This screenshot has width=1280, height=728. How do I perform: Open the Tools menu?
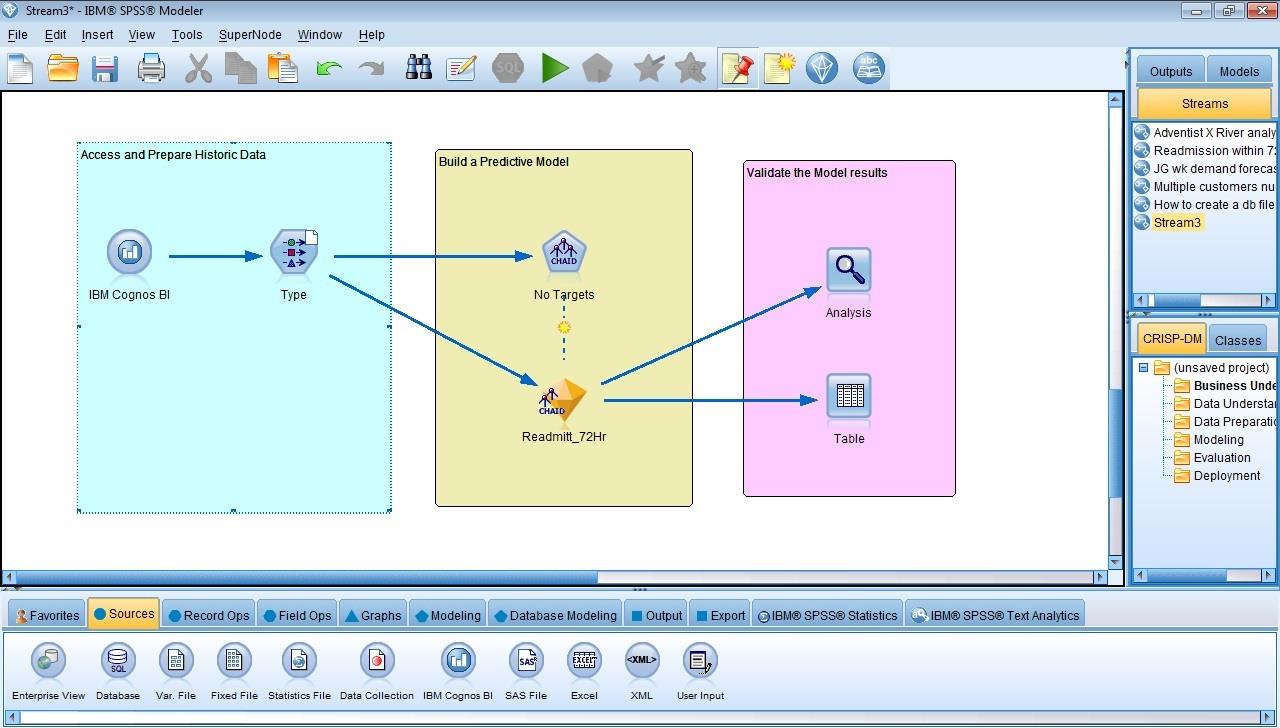click(186, 35)
